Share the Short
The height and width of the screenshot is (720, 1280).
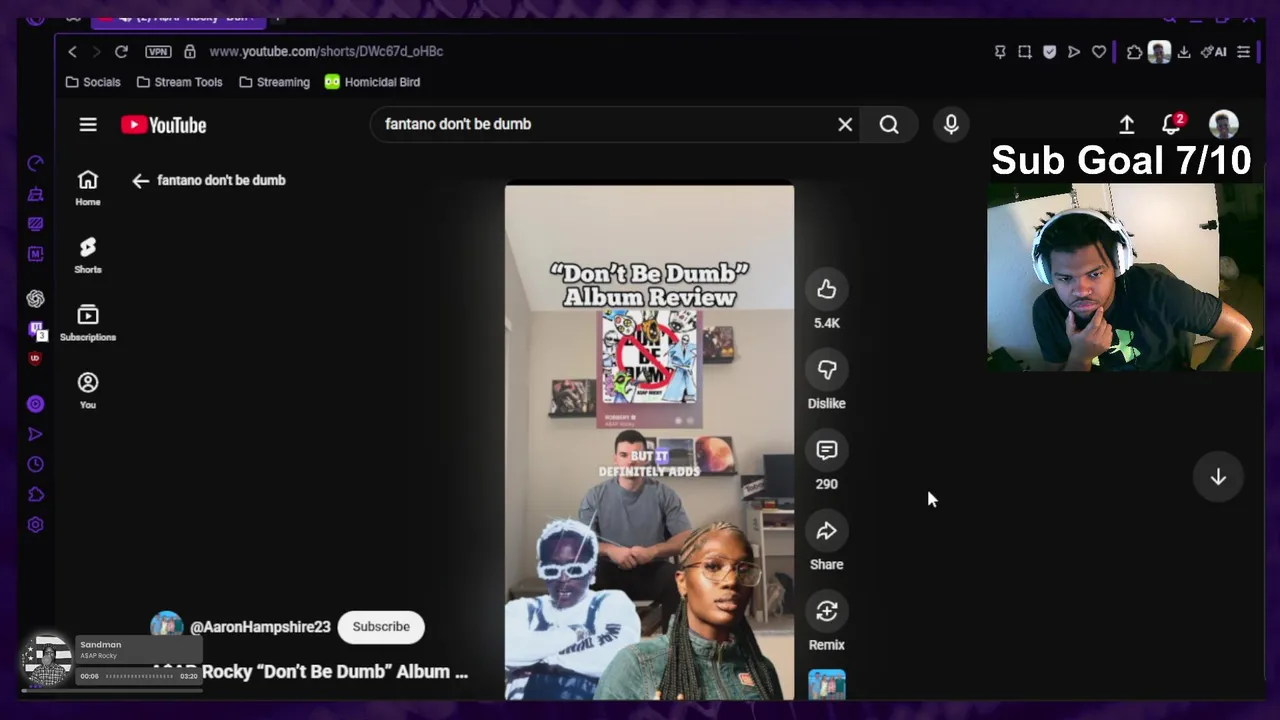point(826,531)
